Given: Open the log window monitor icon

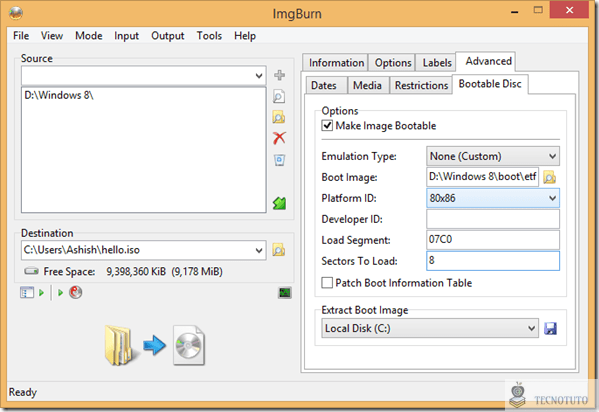Looking at the screenshot, I should [285, 293].
